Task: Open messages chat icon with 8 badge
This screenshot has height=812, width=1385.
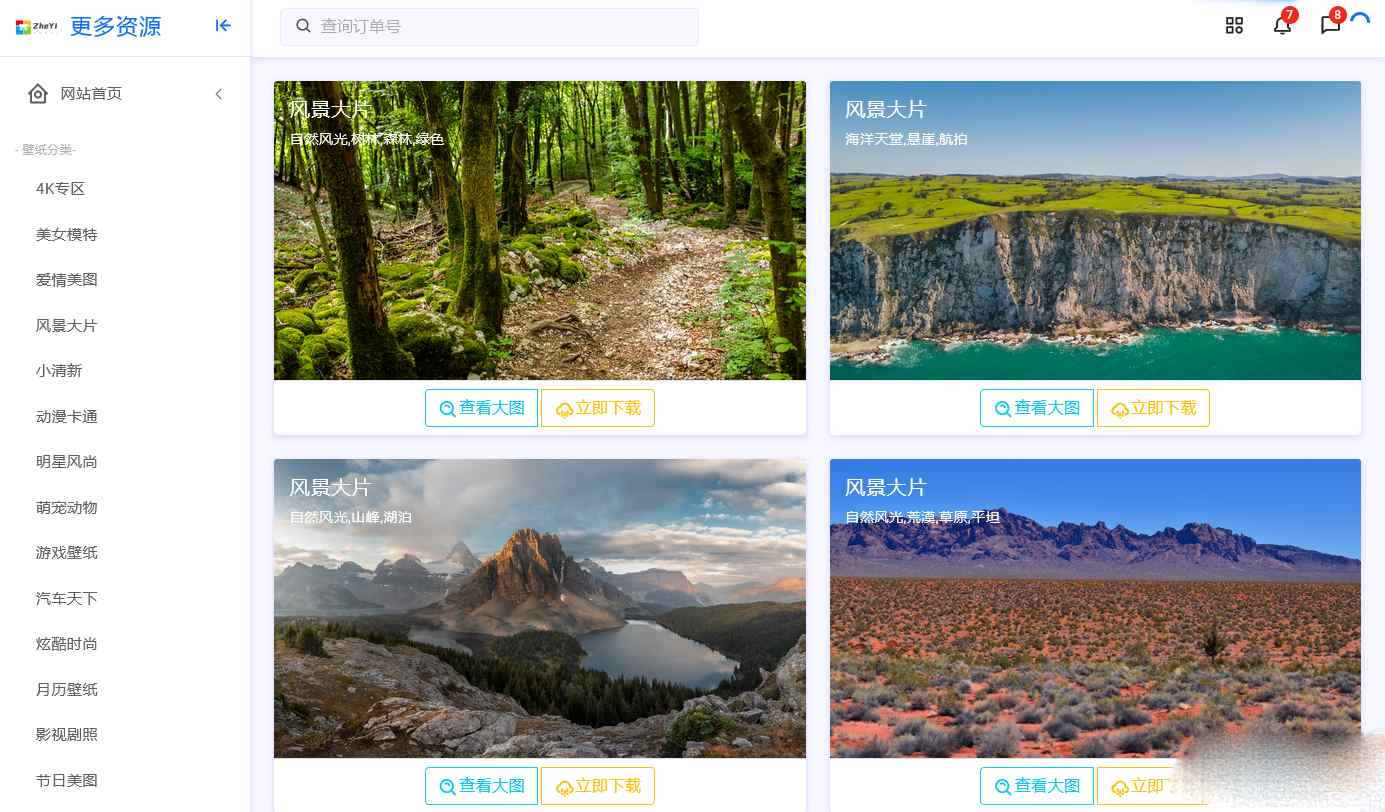Action: pos(1331,25)
